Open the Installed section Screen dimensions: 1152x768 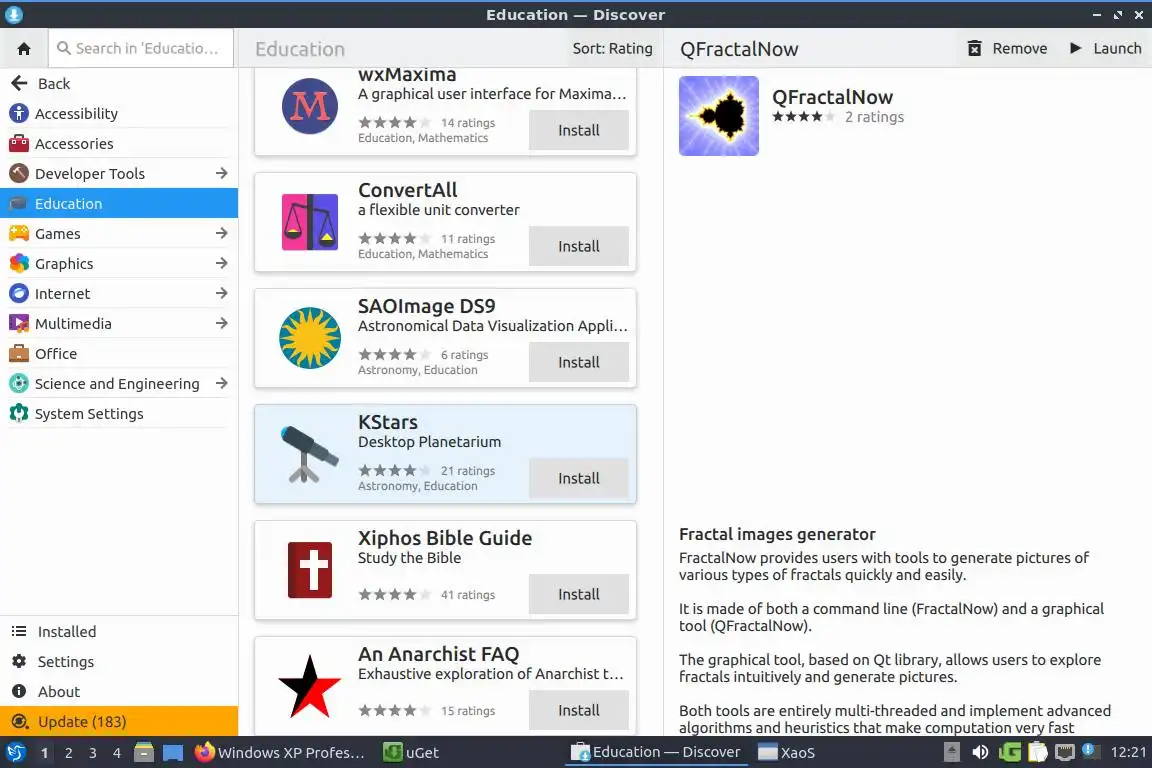coord(119,631)
